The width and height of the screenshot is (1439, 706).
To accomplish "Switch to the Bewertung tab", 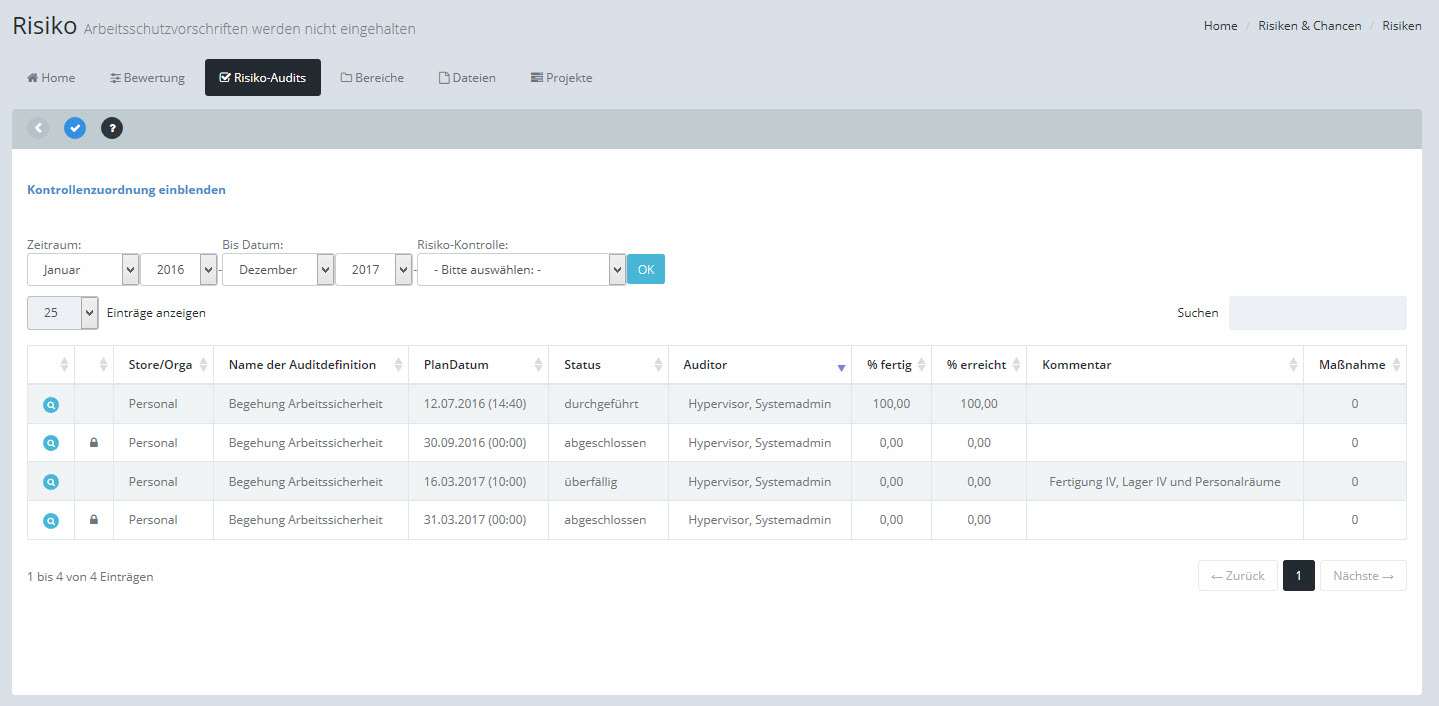I will [147, 78].
